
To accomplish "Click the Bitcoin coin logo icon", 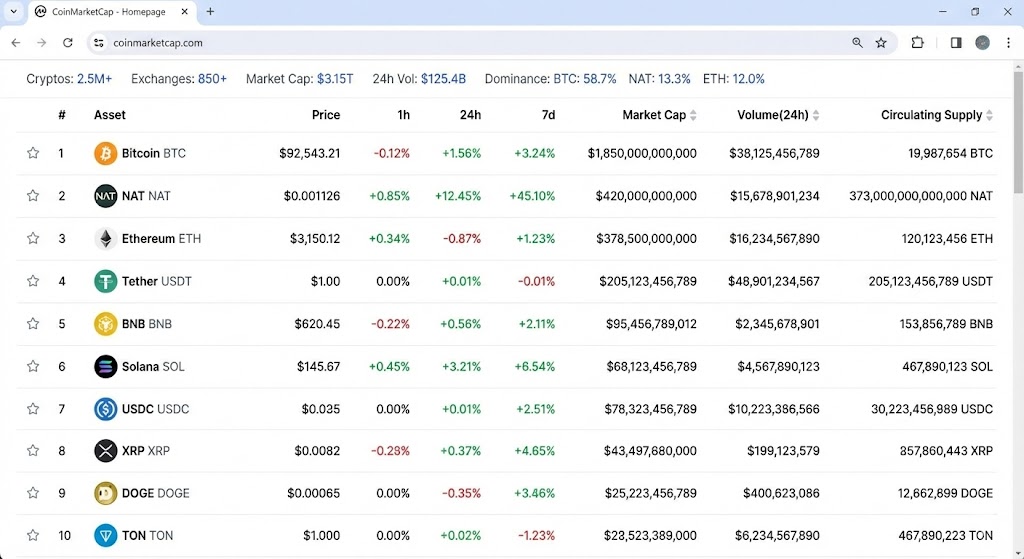I will pos(105,153).
